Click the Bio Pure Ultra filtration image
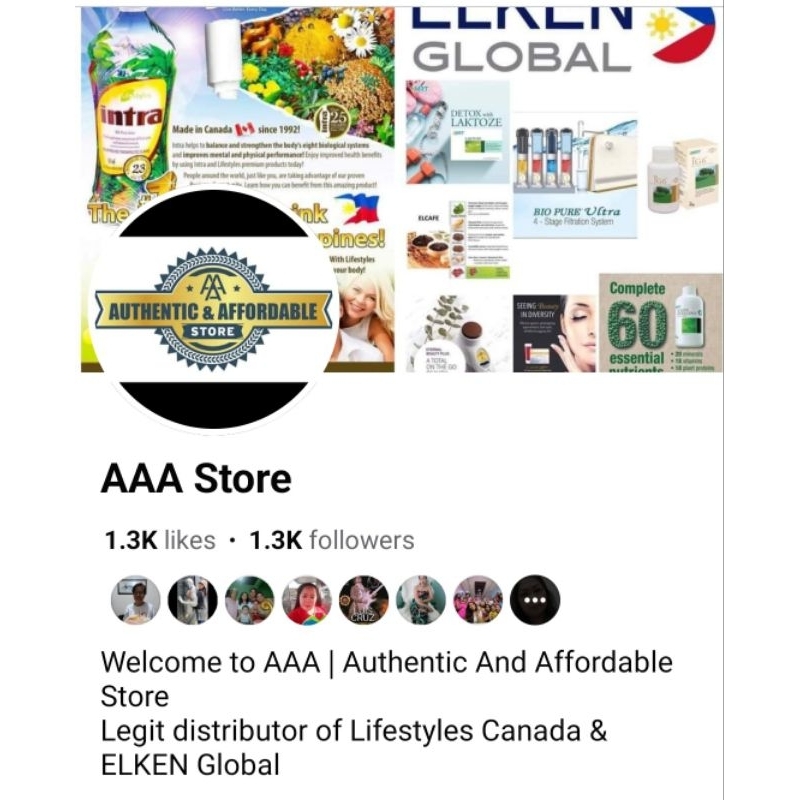Image resolution: width=800 pixels, height=800 pixels. 575,176
